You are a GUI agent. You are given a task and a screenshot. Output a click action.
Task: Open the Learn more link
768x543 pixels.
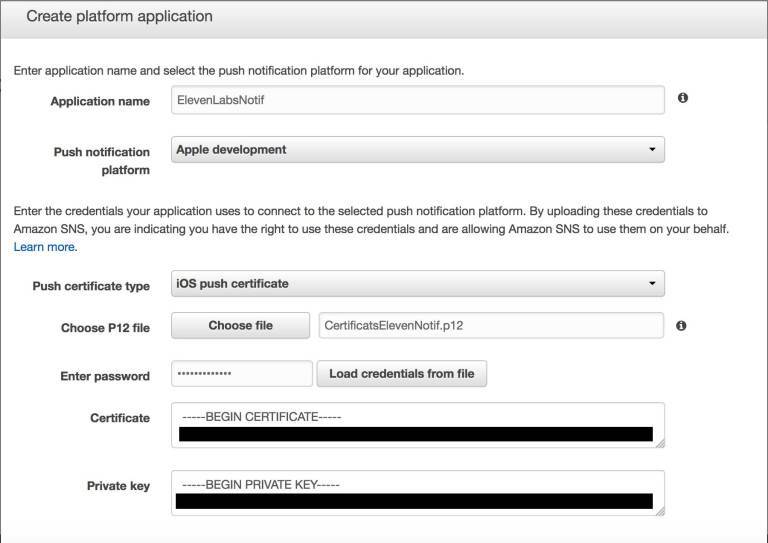[45, 247]
